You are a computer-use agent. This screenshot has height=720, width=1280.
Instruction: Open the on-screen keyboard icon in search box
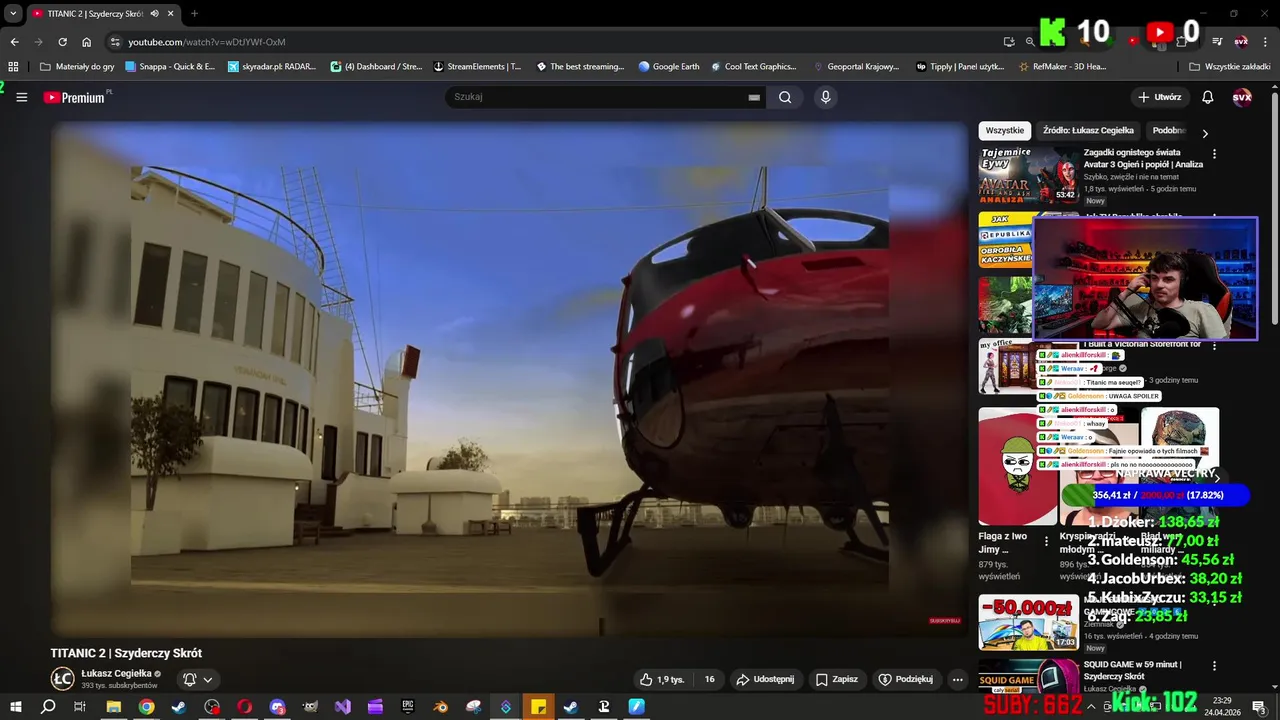coord(754,97)
